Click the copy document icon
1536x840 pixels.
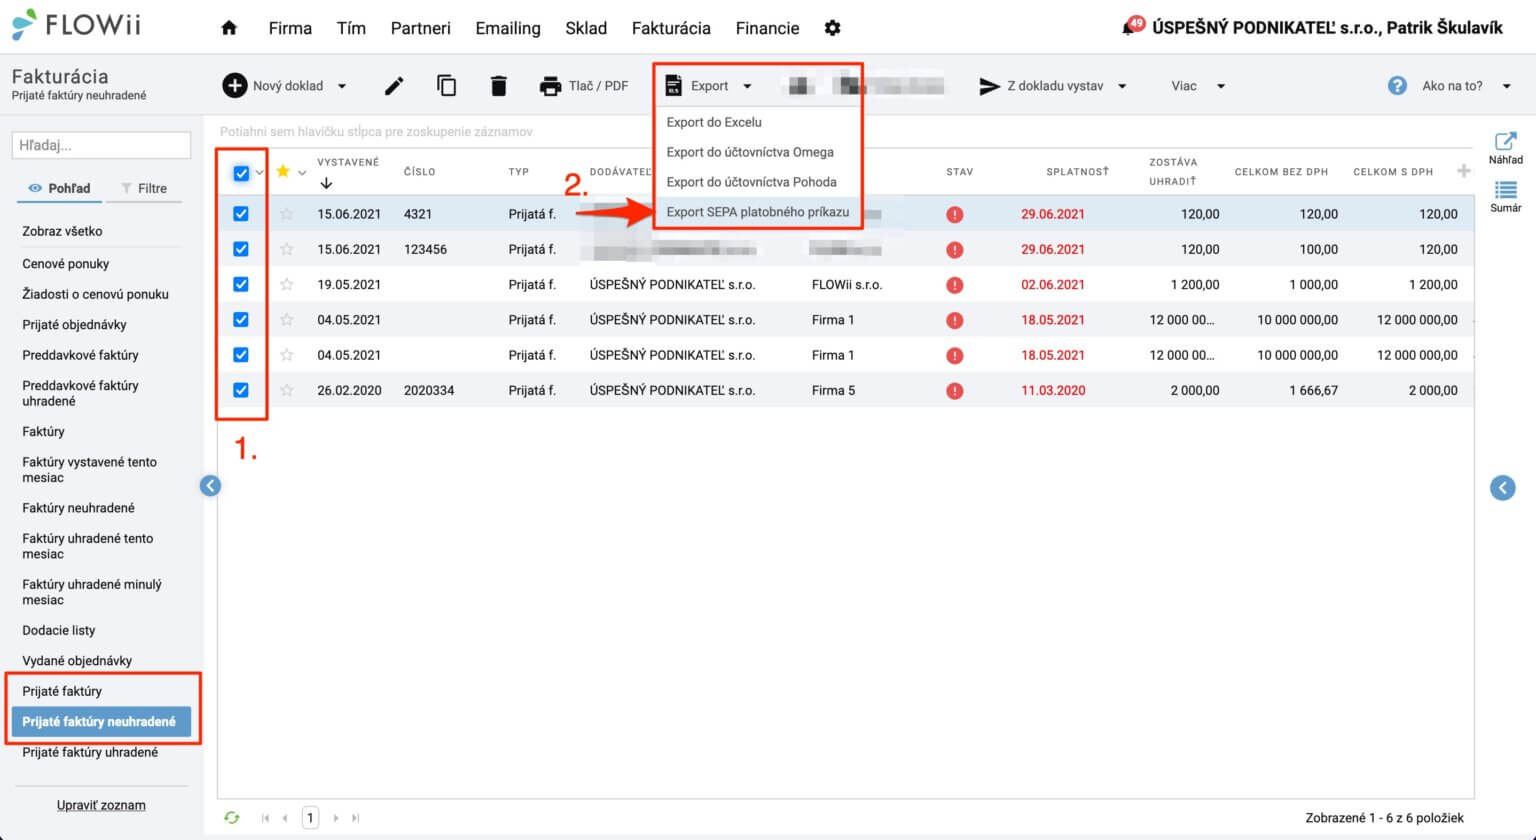tap(446, 86)
